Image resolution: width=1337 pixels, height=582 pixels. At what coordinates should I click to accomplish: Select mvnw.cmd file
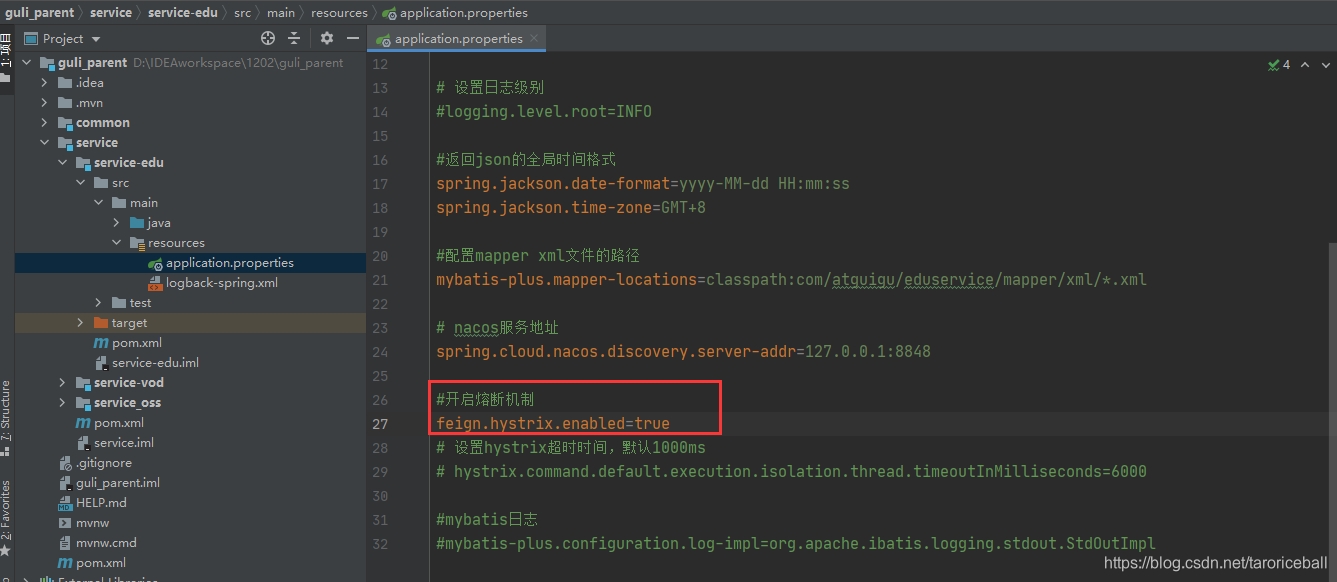pyautogui.click(x=106, y=542)
